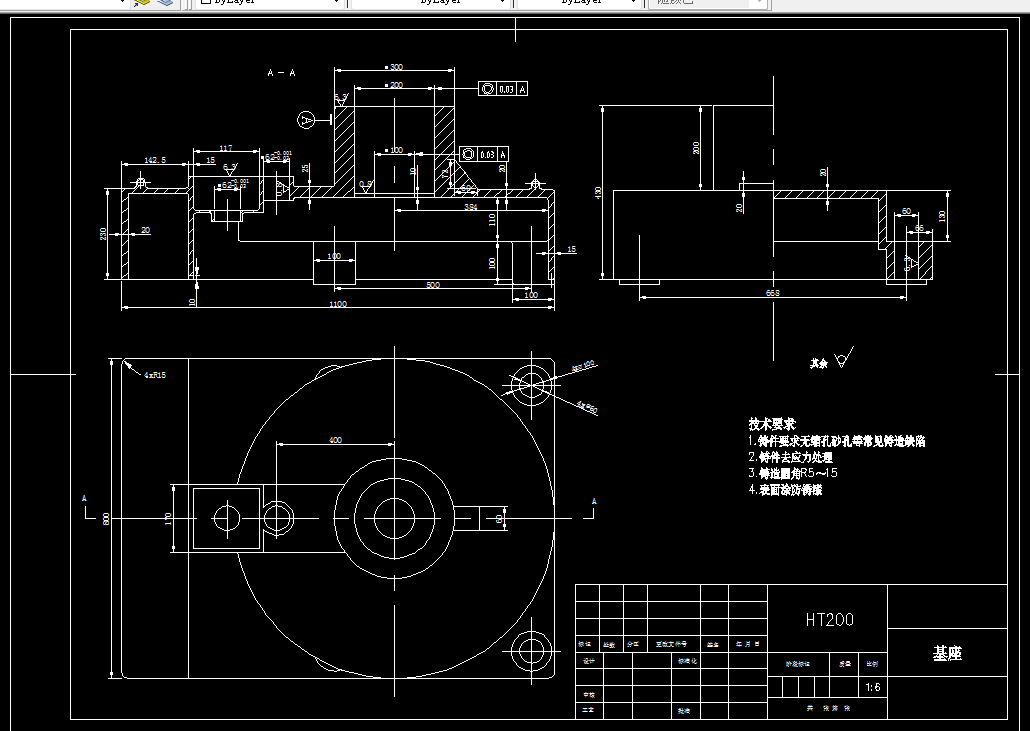Select the 基座 part name in title block
Image resolution: width=1030 pixels, height=731 pixels.
947,653
